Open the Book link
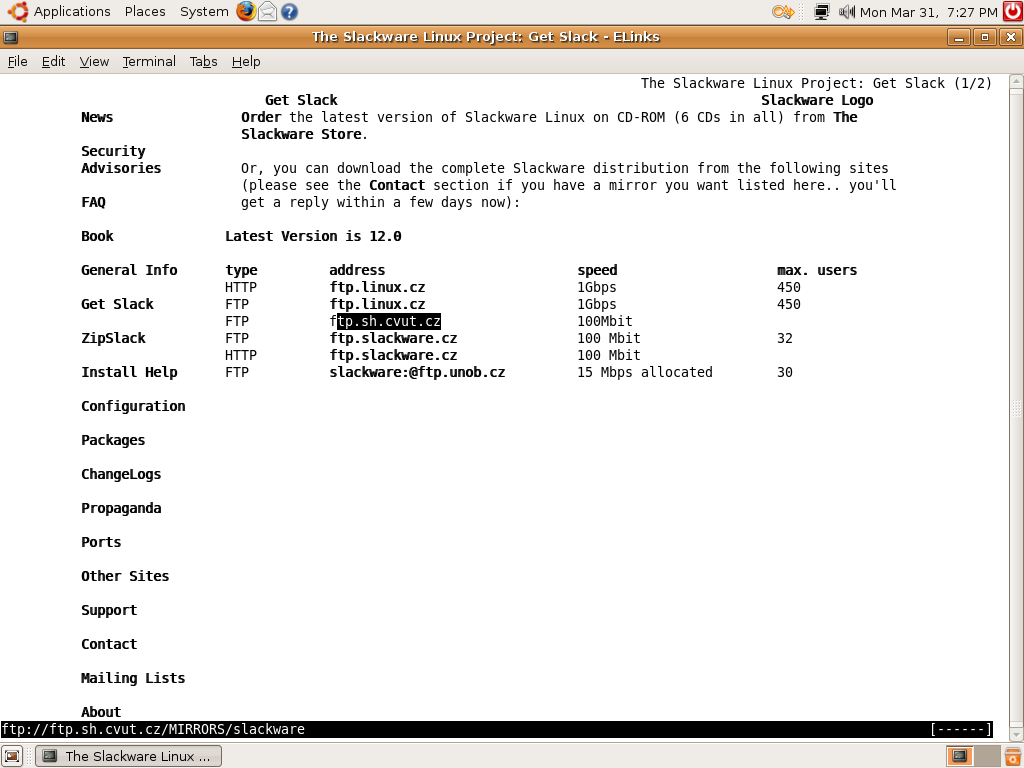The image size is (1024, 768). click(97, 236)
